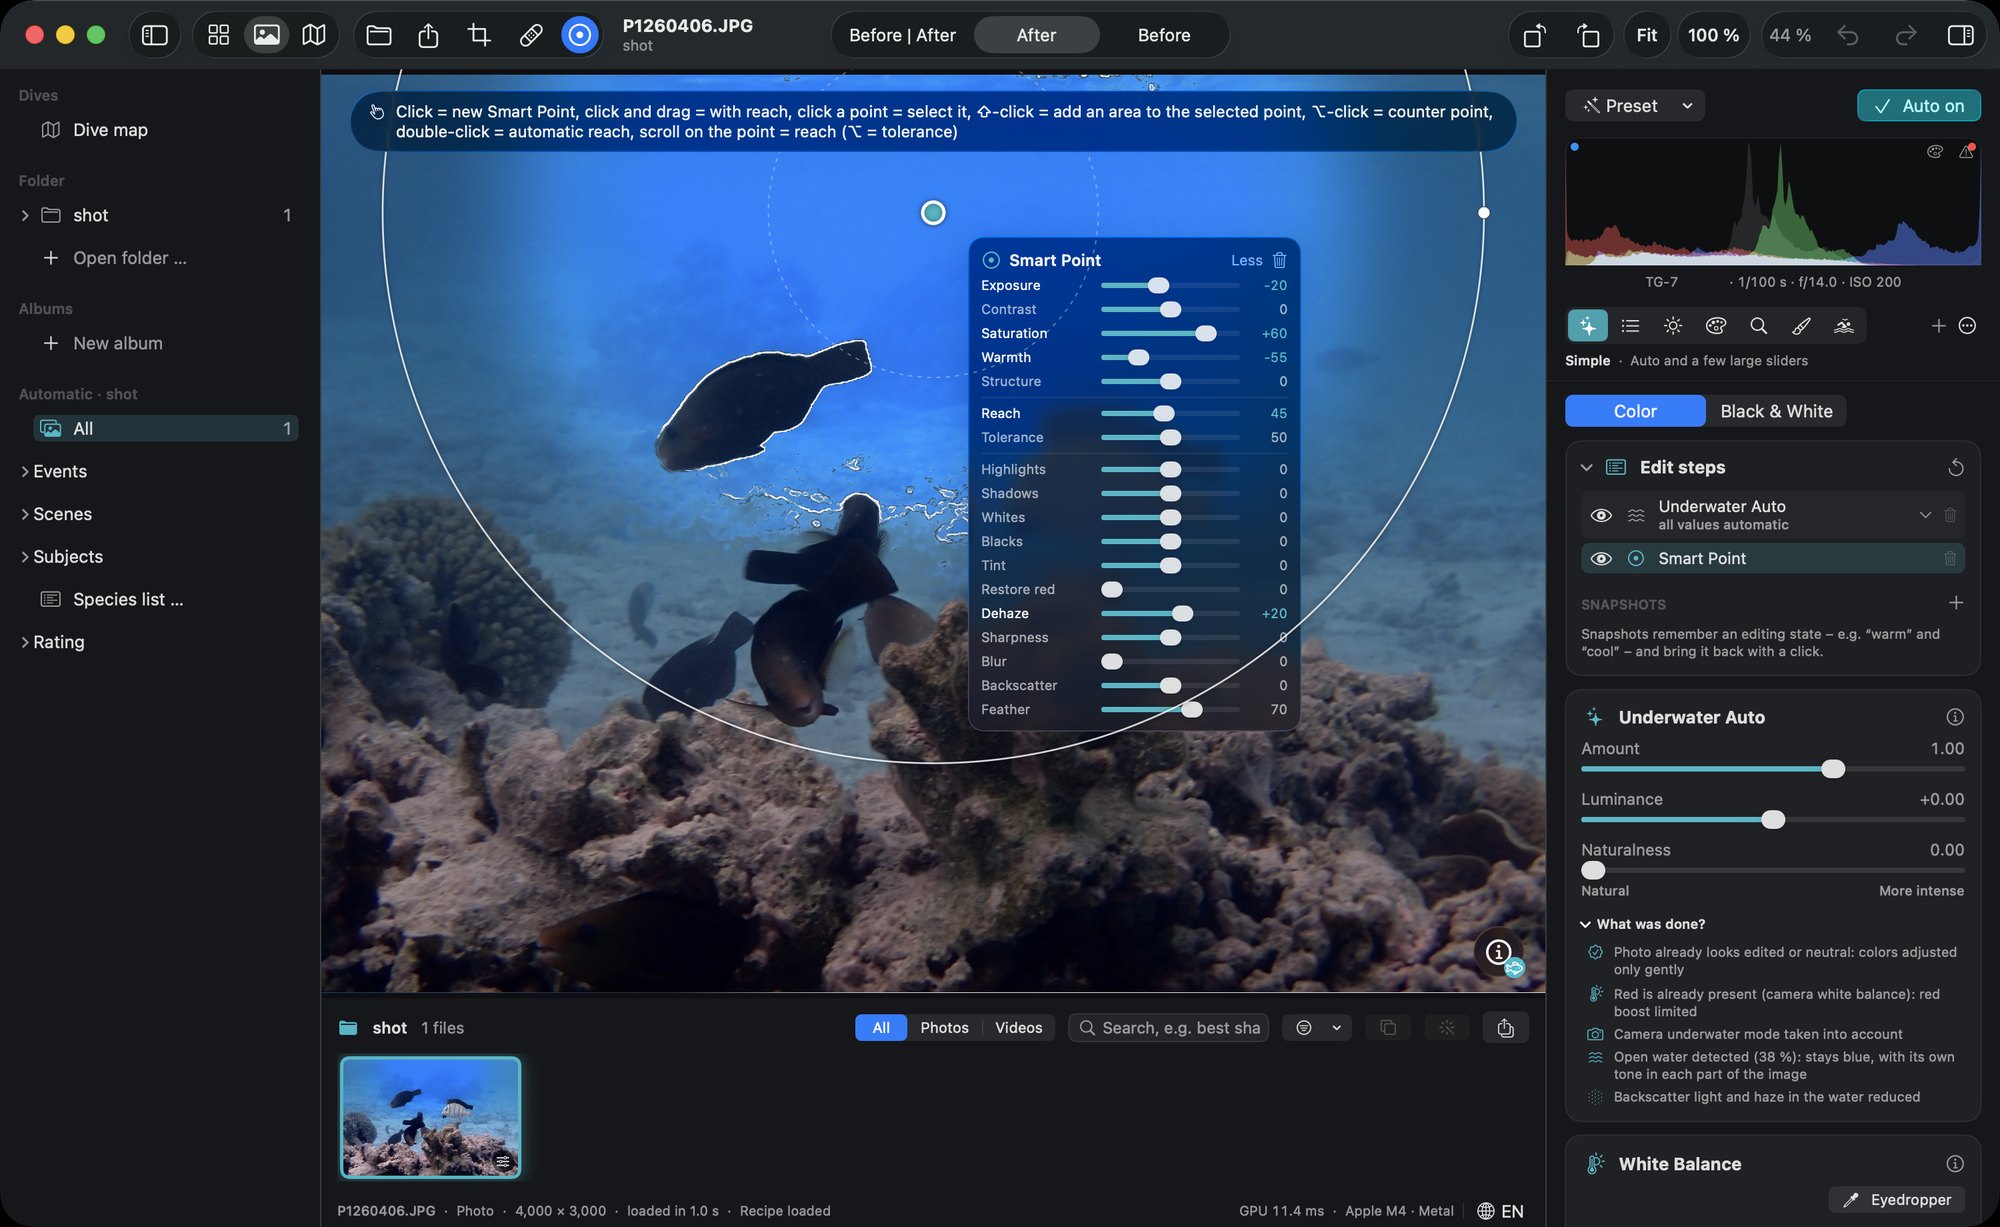Viewport: 2000px width, 1227px height.
Task: Switch to Color mode
Action: coord(1635,411)
